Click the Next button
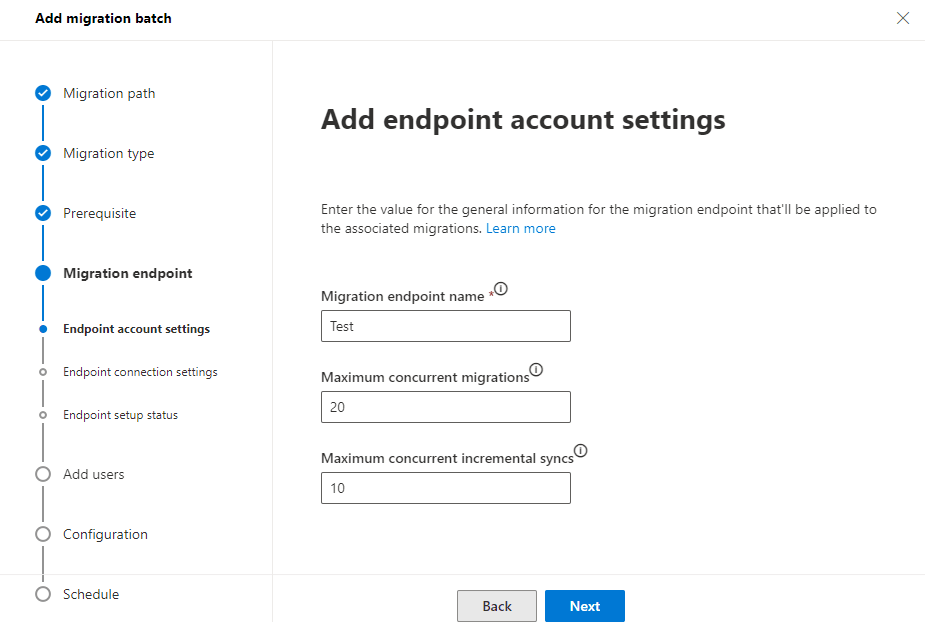The height and width of the screenshot is (627, 925). click(585, 606)
